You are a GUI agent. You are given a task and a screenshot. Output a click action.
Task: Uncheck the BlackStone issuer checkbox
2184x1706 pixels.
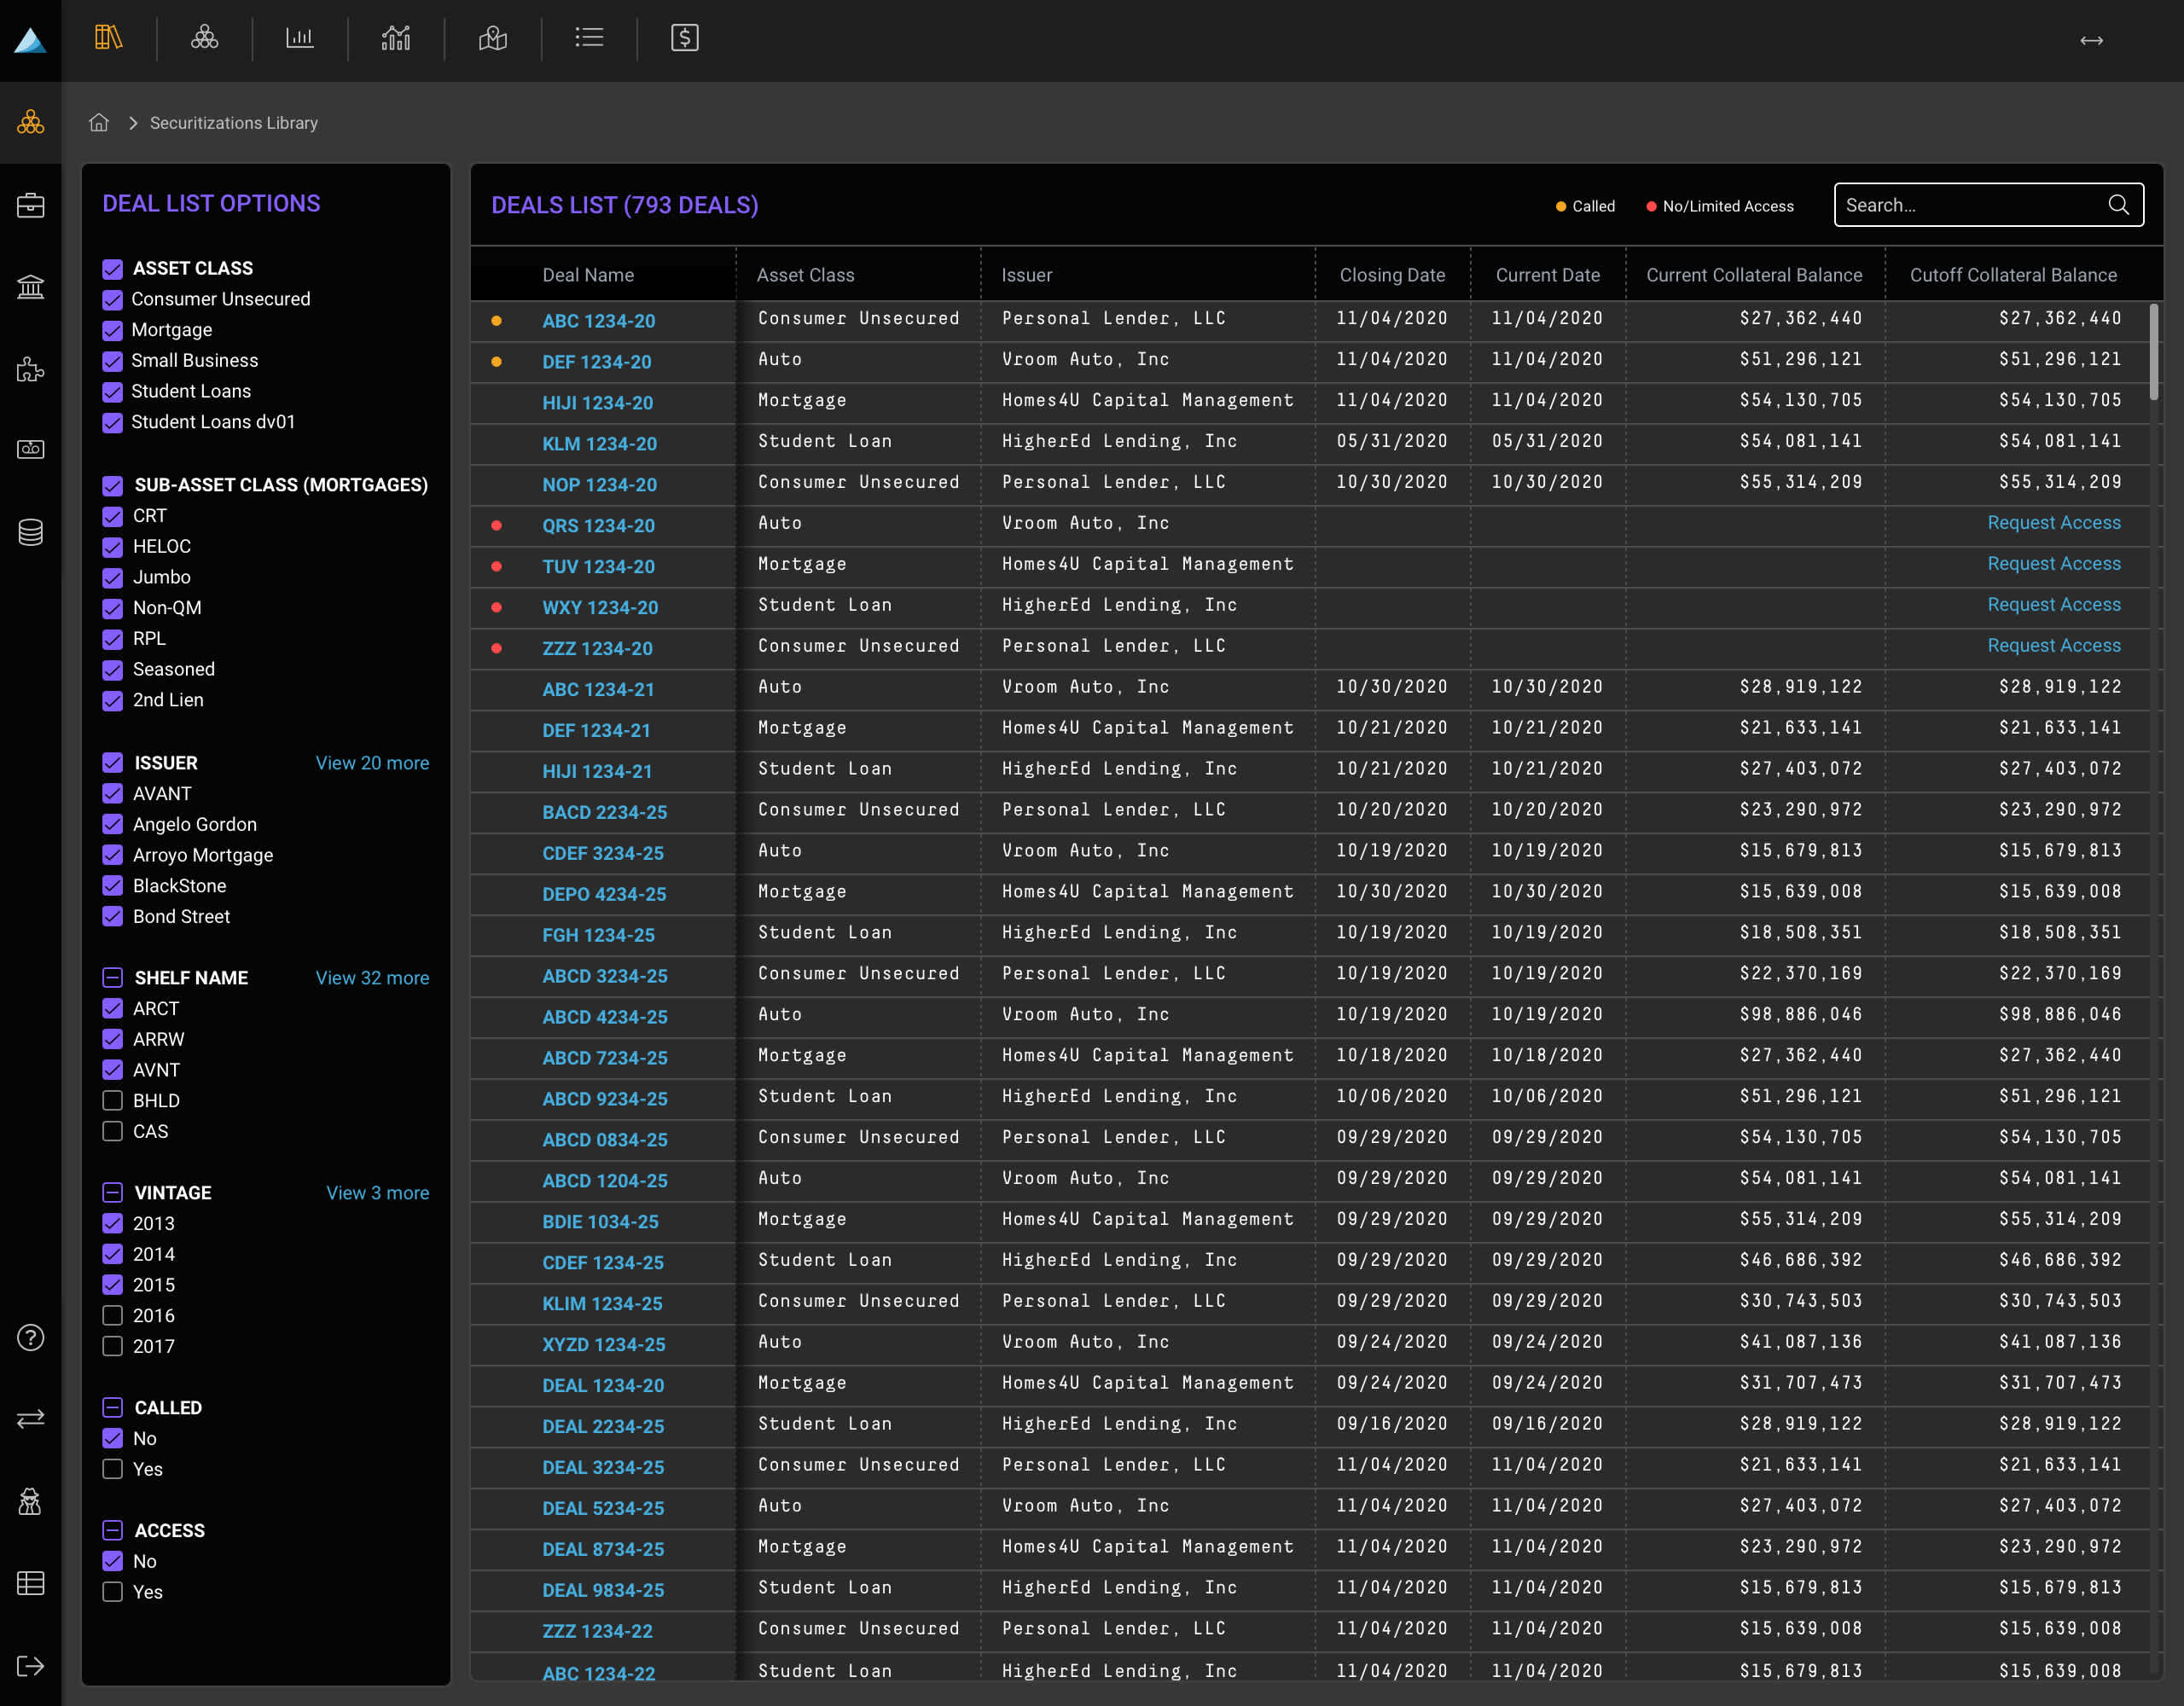[x=112, y=886]
